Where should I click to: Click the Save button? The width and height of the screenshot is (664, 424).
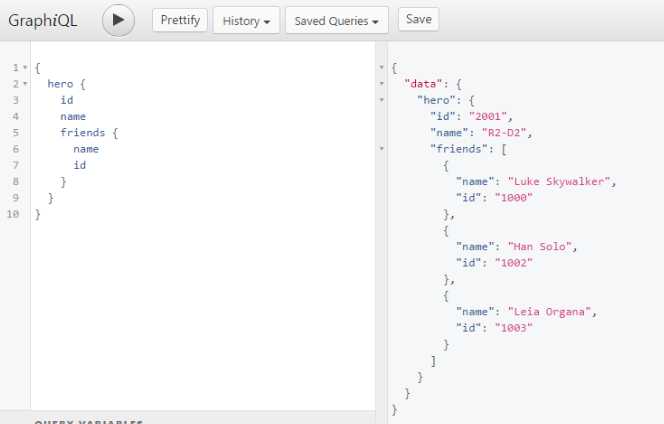click(418, 19)
